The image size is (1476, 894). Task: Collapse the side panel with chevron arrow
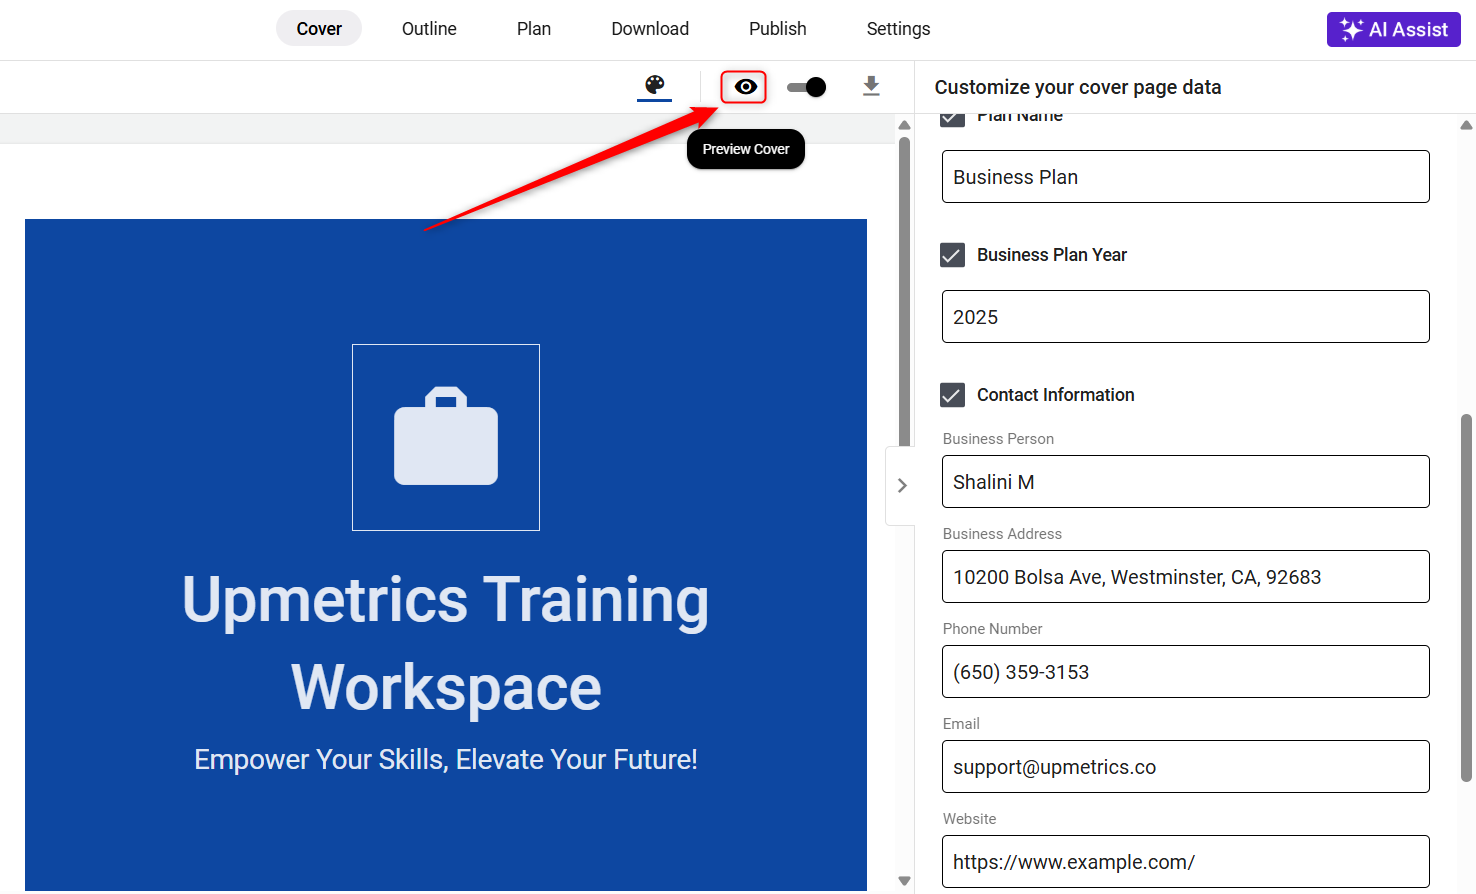[901, 485]
